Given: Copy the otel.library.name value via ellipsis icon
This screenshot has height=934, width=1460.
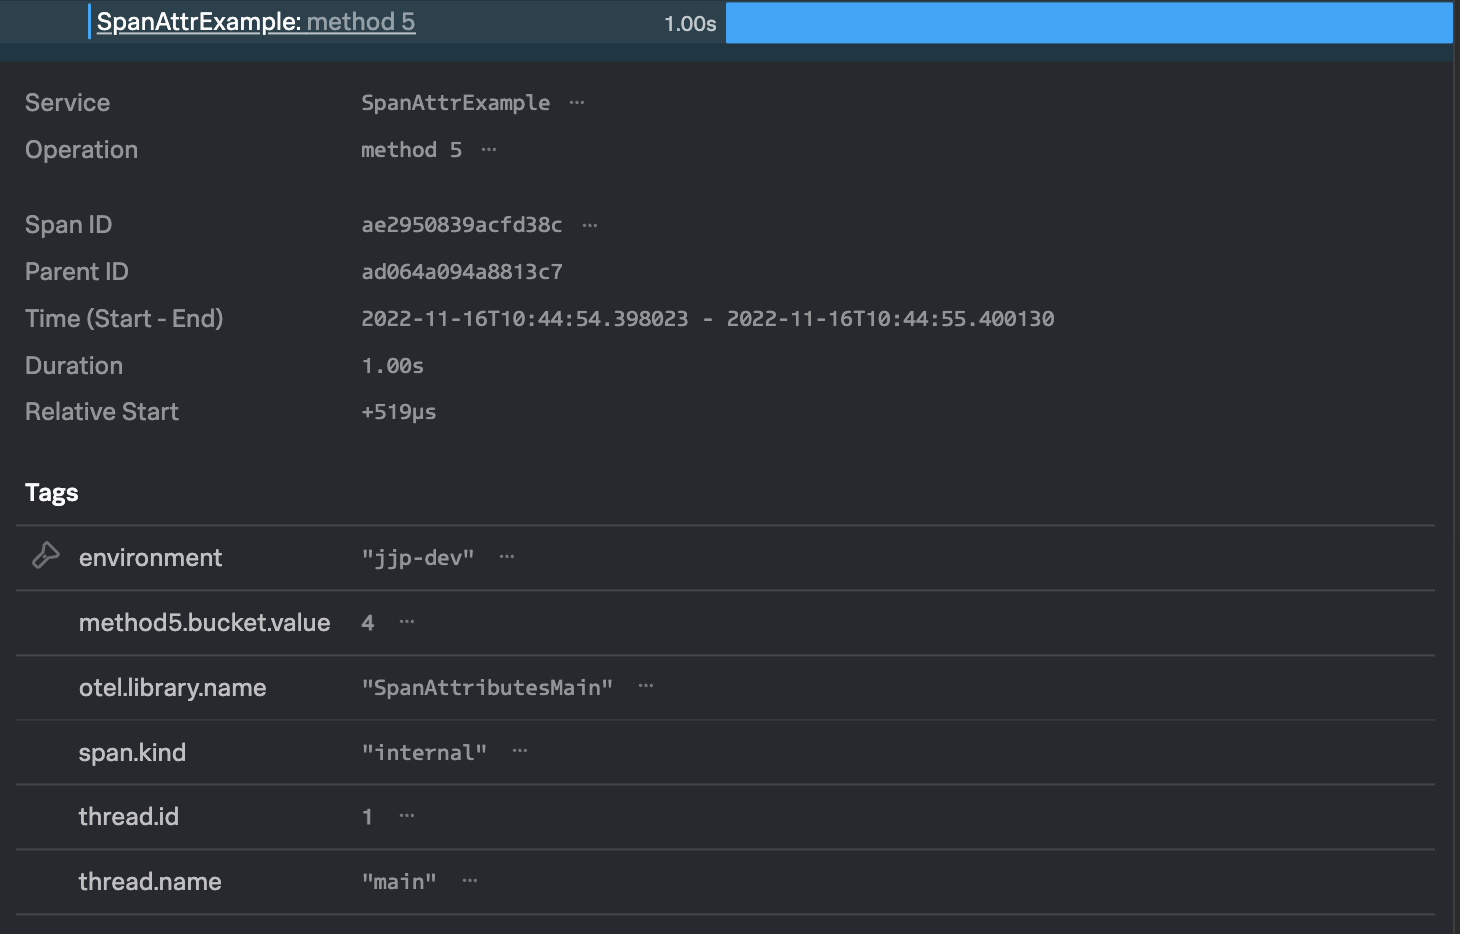Looking at the screenshot, I should 645,687.
